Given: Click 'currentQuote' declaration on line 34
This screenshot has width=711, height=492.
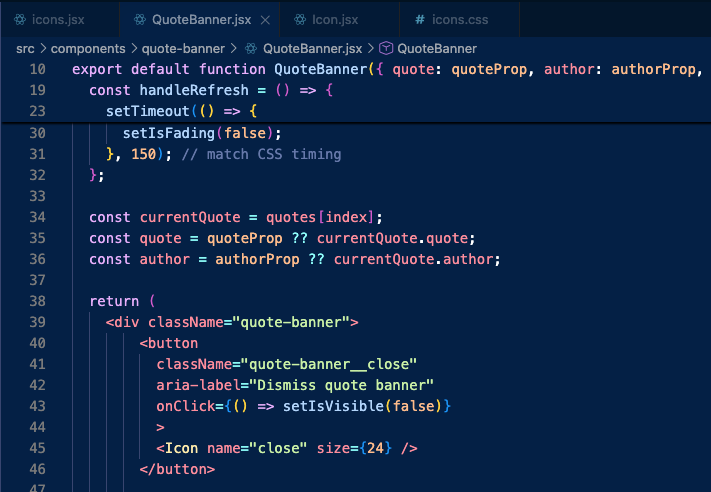Looking at the screenshot, I should pyautogui.click(x=190, y=217).
